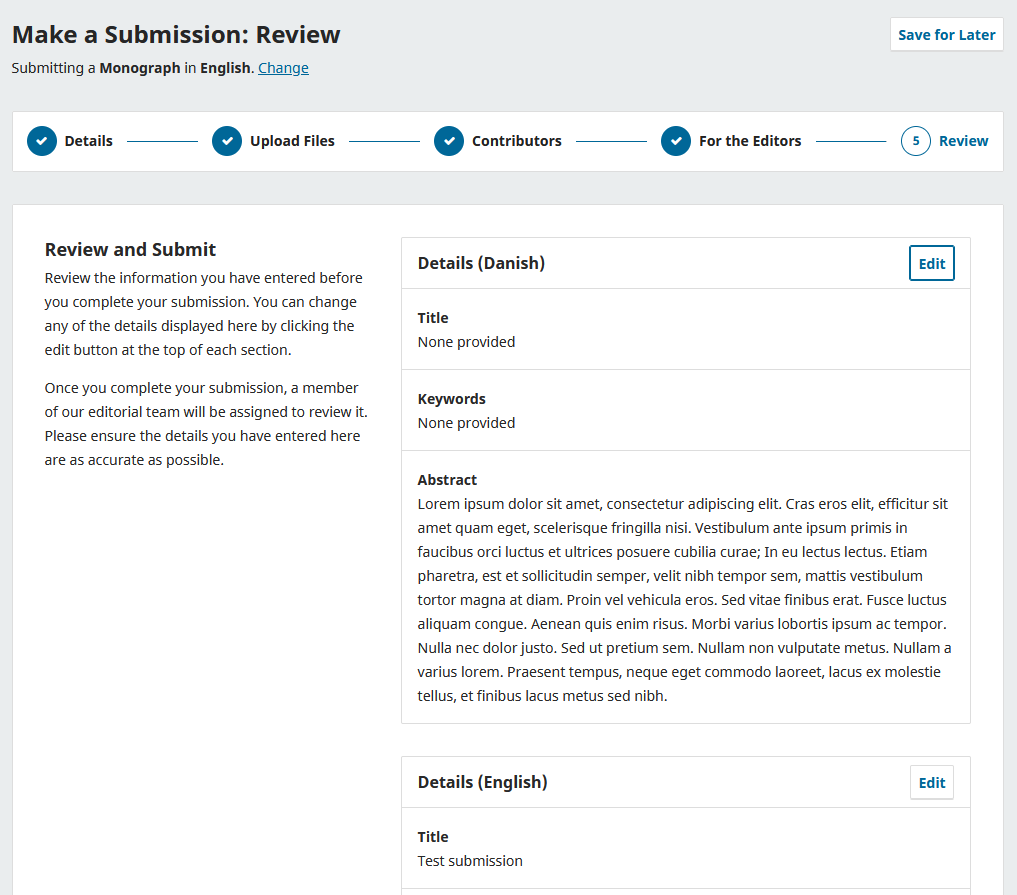Viewport: 1017px width, 895px height.
Task: Edit the Details (English) section
Action: (x=931, y=781)
